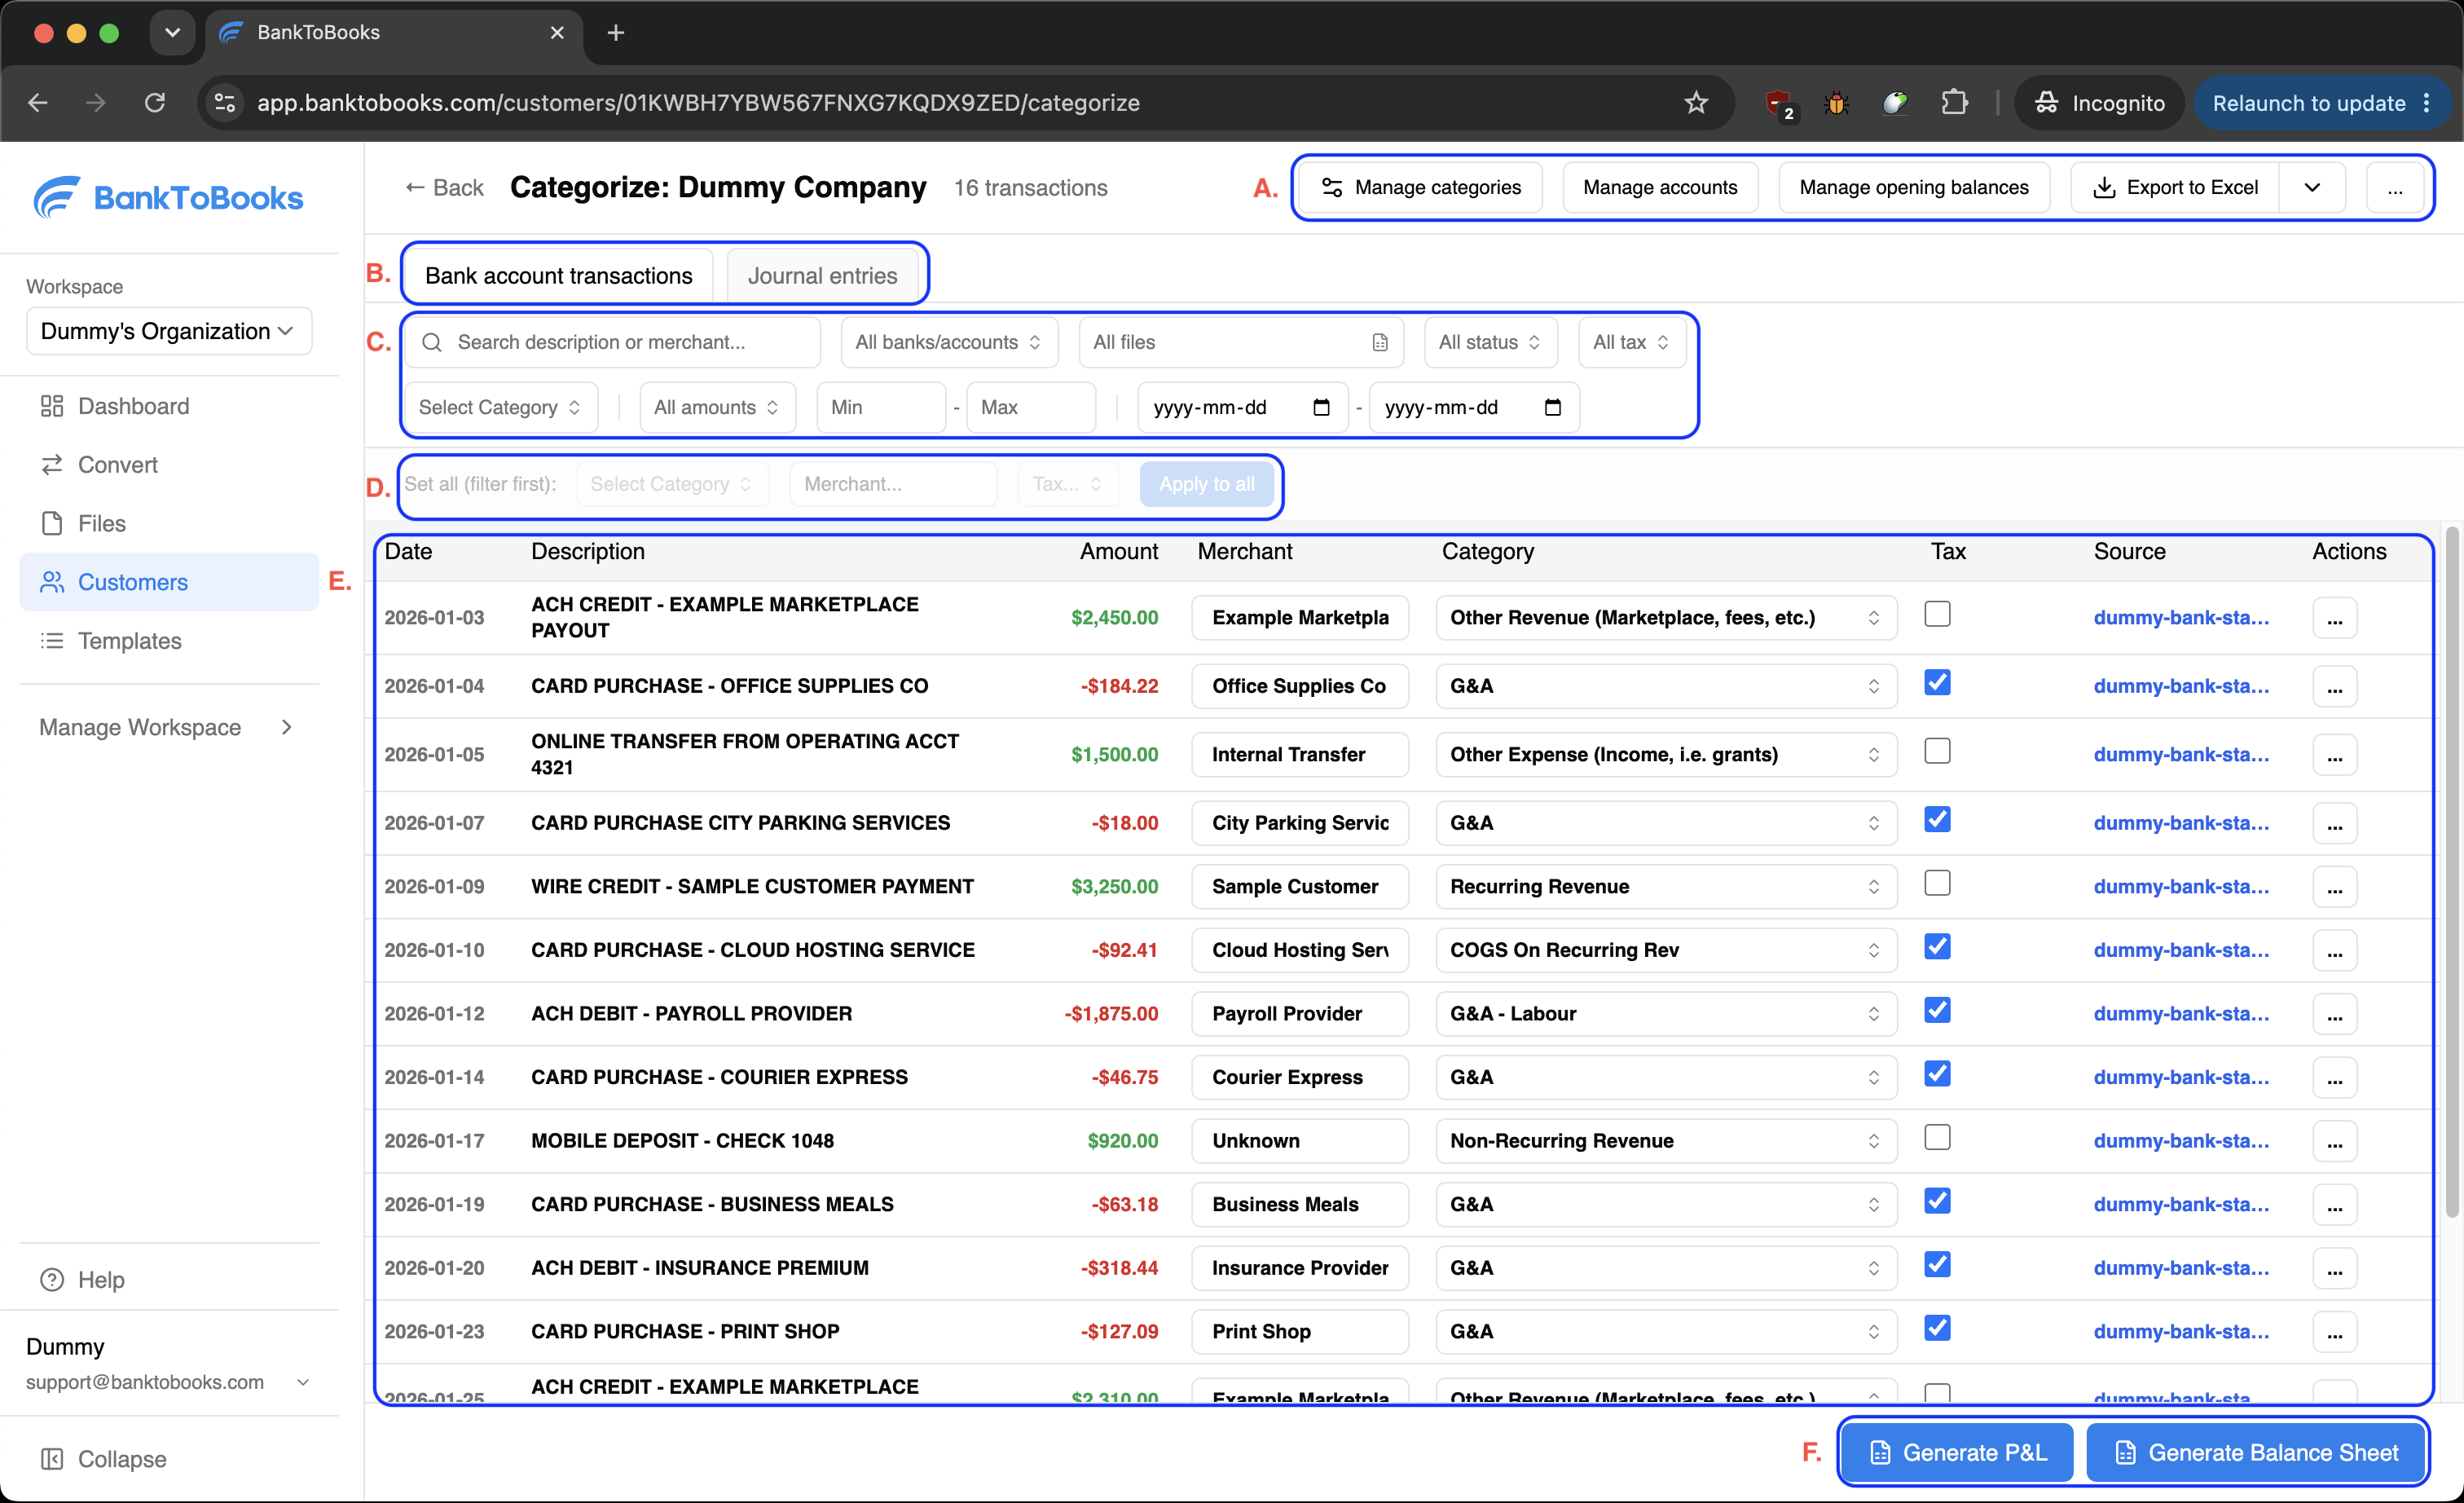The height and width of the screenshot is (1503, 2464).
Task: Uncheck tax box for City Parking Services row
Action: point(1937,820)
